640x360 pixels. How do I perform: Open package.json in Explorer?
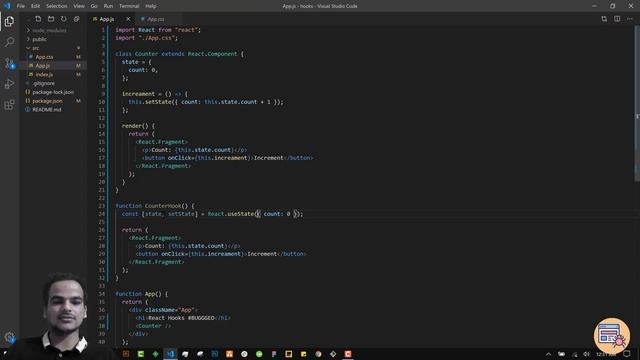(x=47, y=101)
